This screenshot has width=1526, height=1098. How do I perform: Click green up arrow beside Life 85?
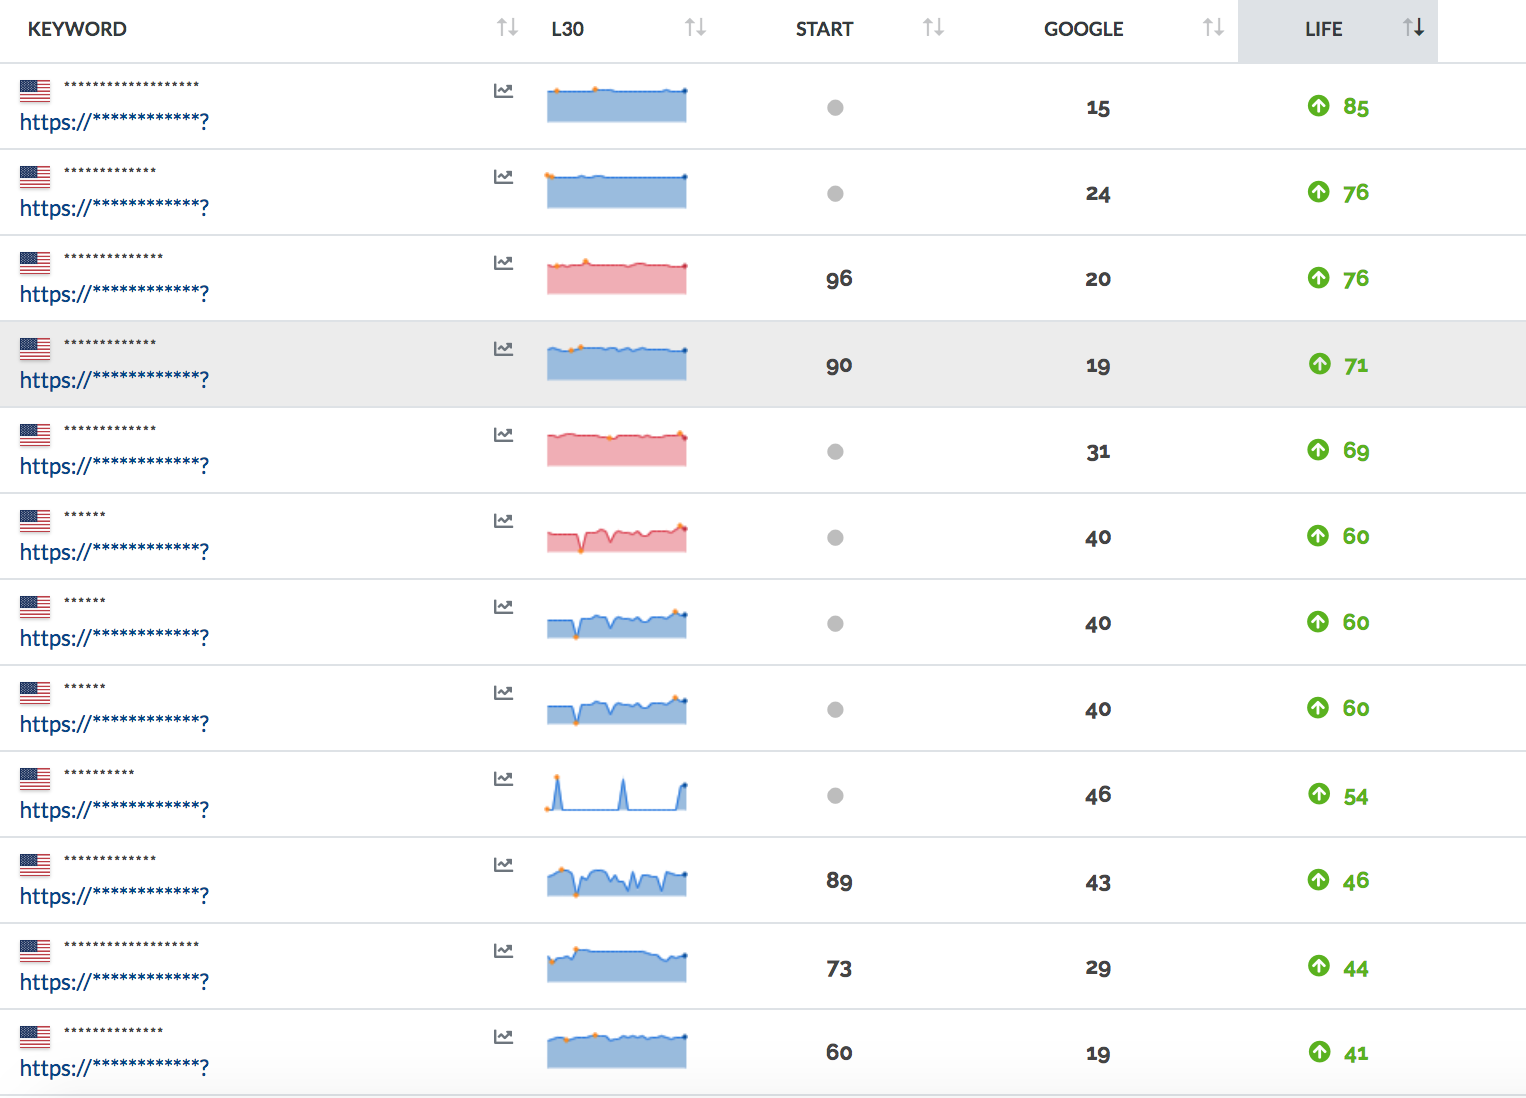(x=1318, y=106)
